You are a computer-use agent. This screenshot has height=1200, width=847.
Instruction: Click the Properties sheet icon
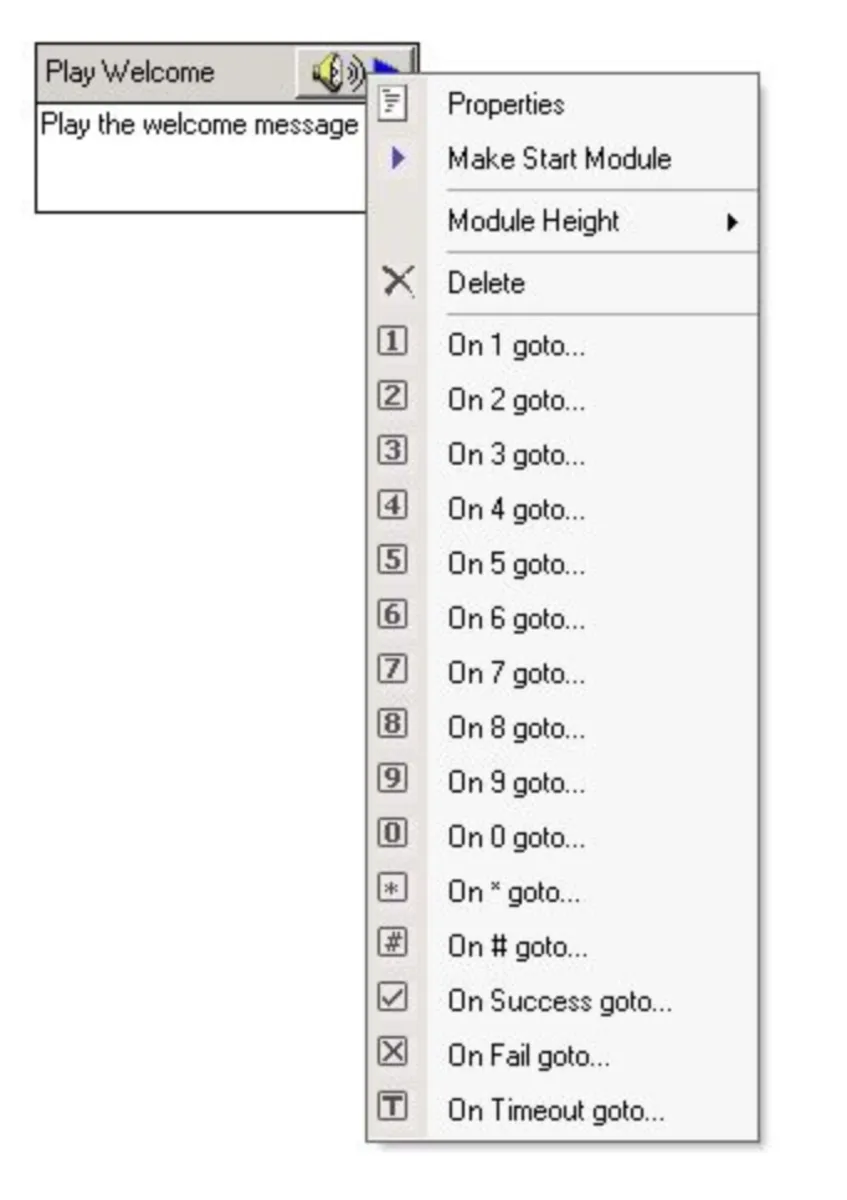[x=395, y=104]
